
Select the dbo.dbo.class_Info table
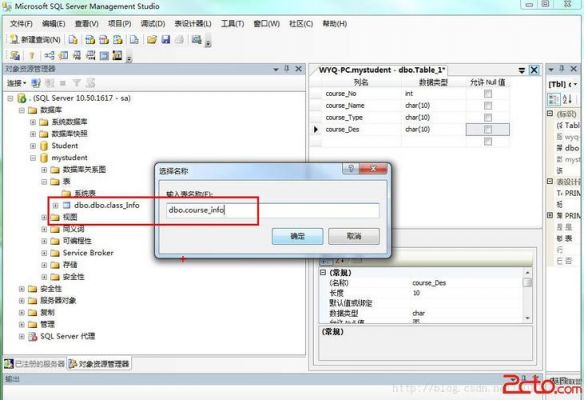pos(107,205)
